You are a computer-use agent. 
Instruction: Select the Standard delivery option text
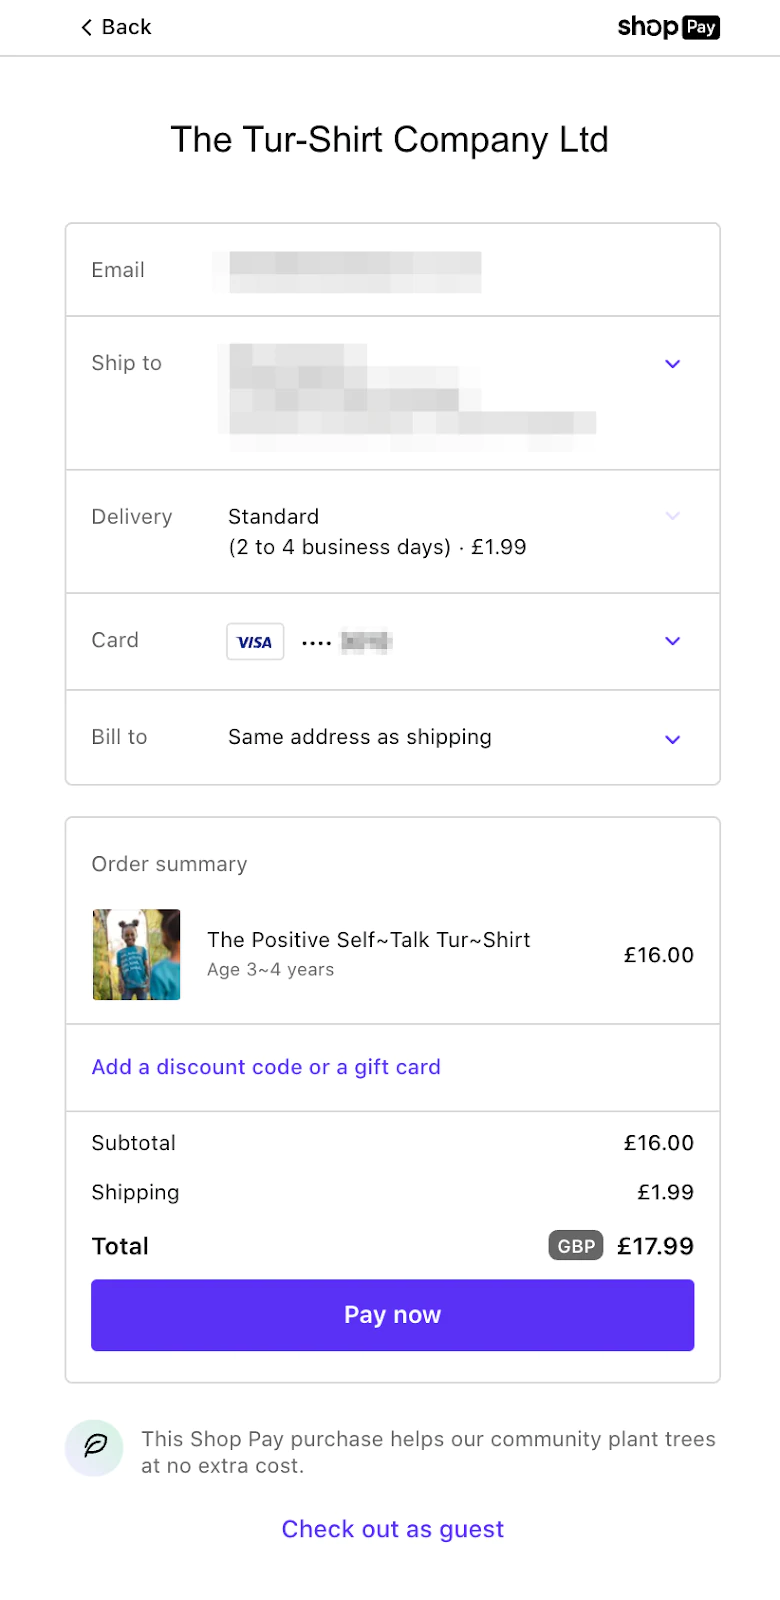tap(274, 517)
